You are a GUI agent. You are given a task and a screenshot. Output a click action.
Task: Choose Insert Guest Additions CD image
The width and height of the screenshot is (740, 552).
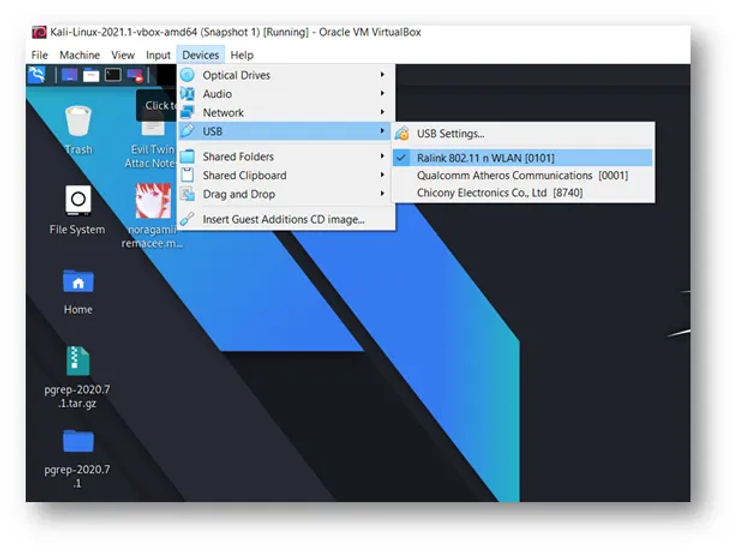(x=286, y=219)
